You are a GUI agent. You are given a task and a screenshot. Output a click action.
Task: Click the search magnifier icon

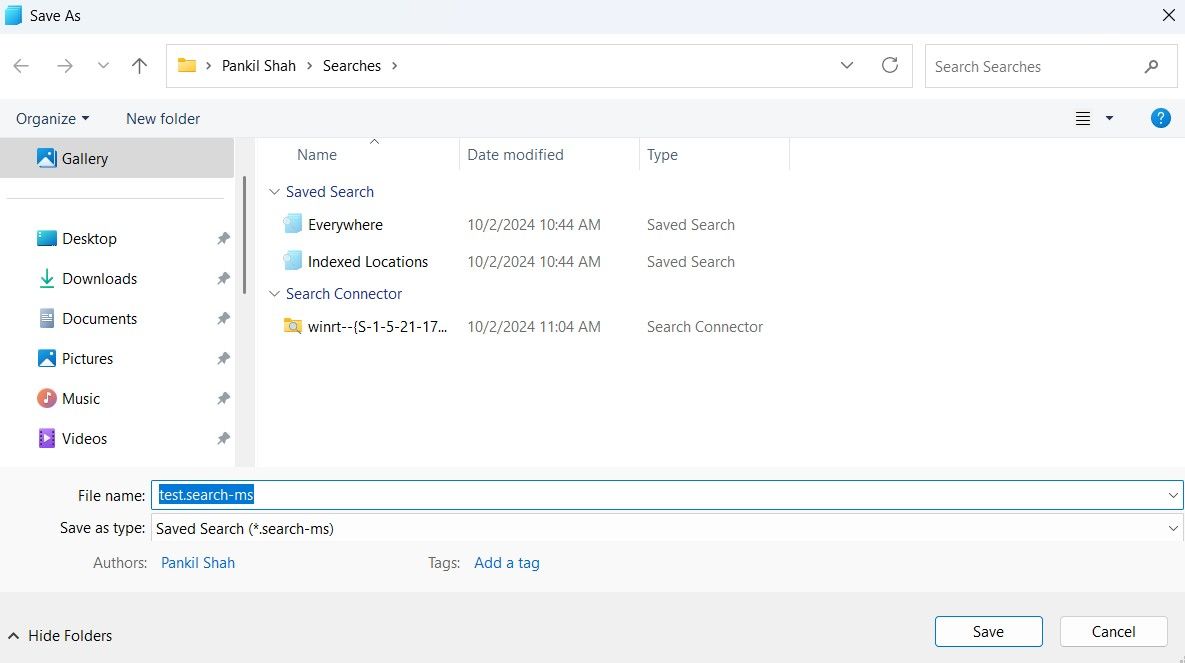[1151, 67]
